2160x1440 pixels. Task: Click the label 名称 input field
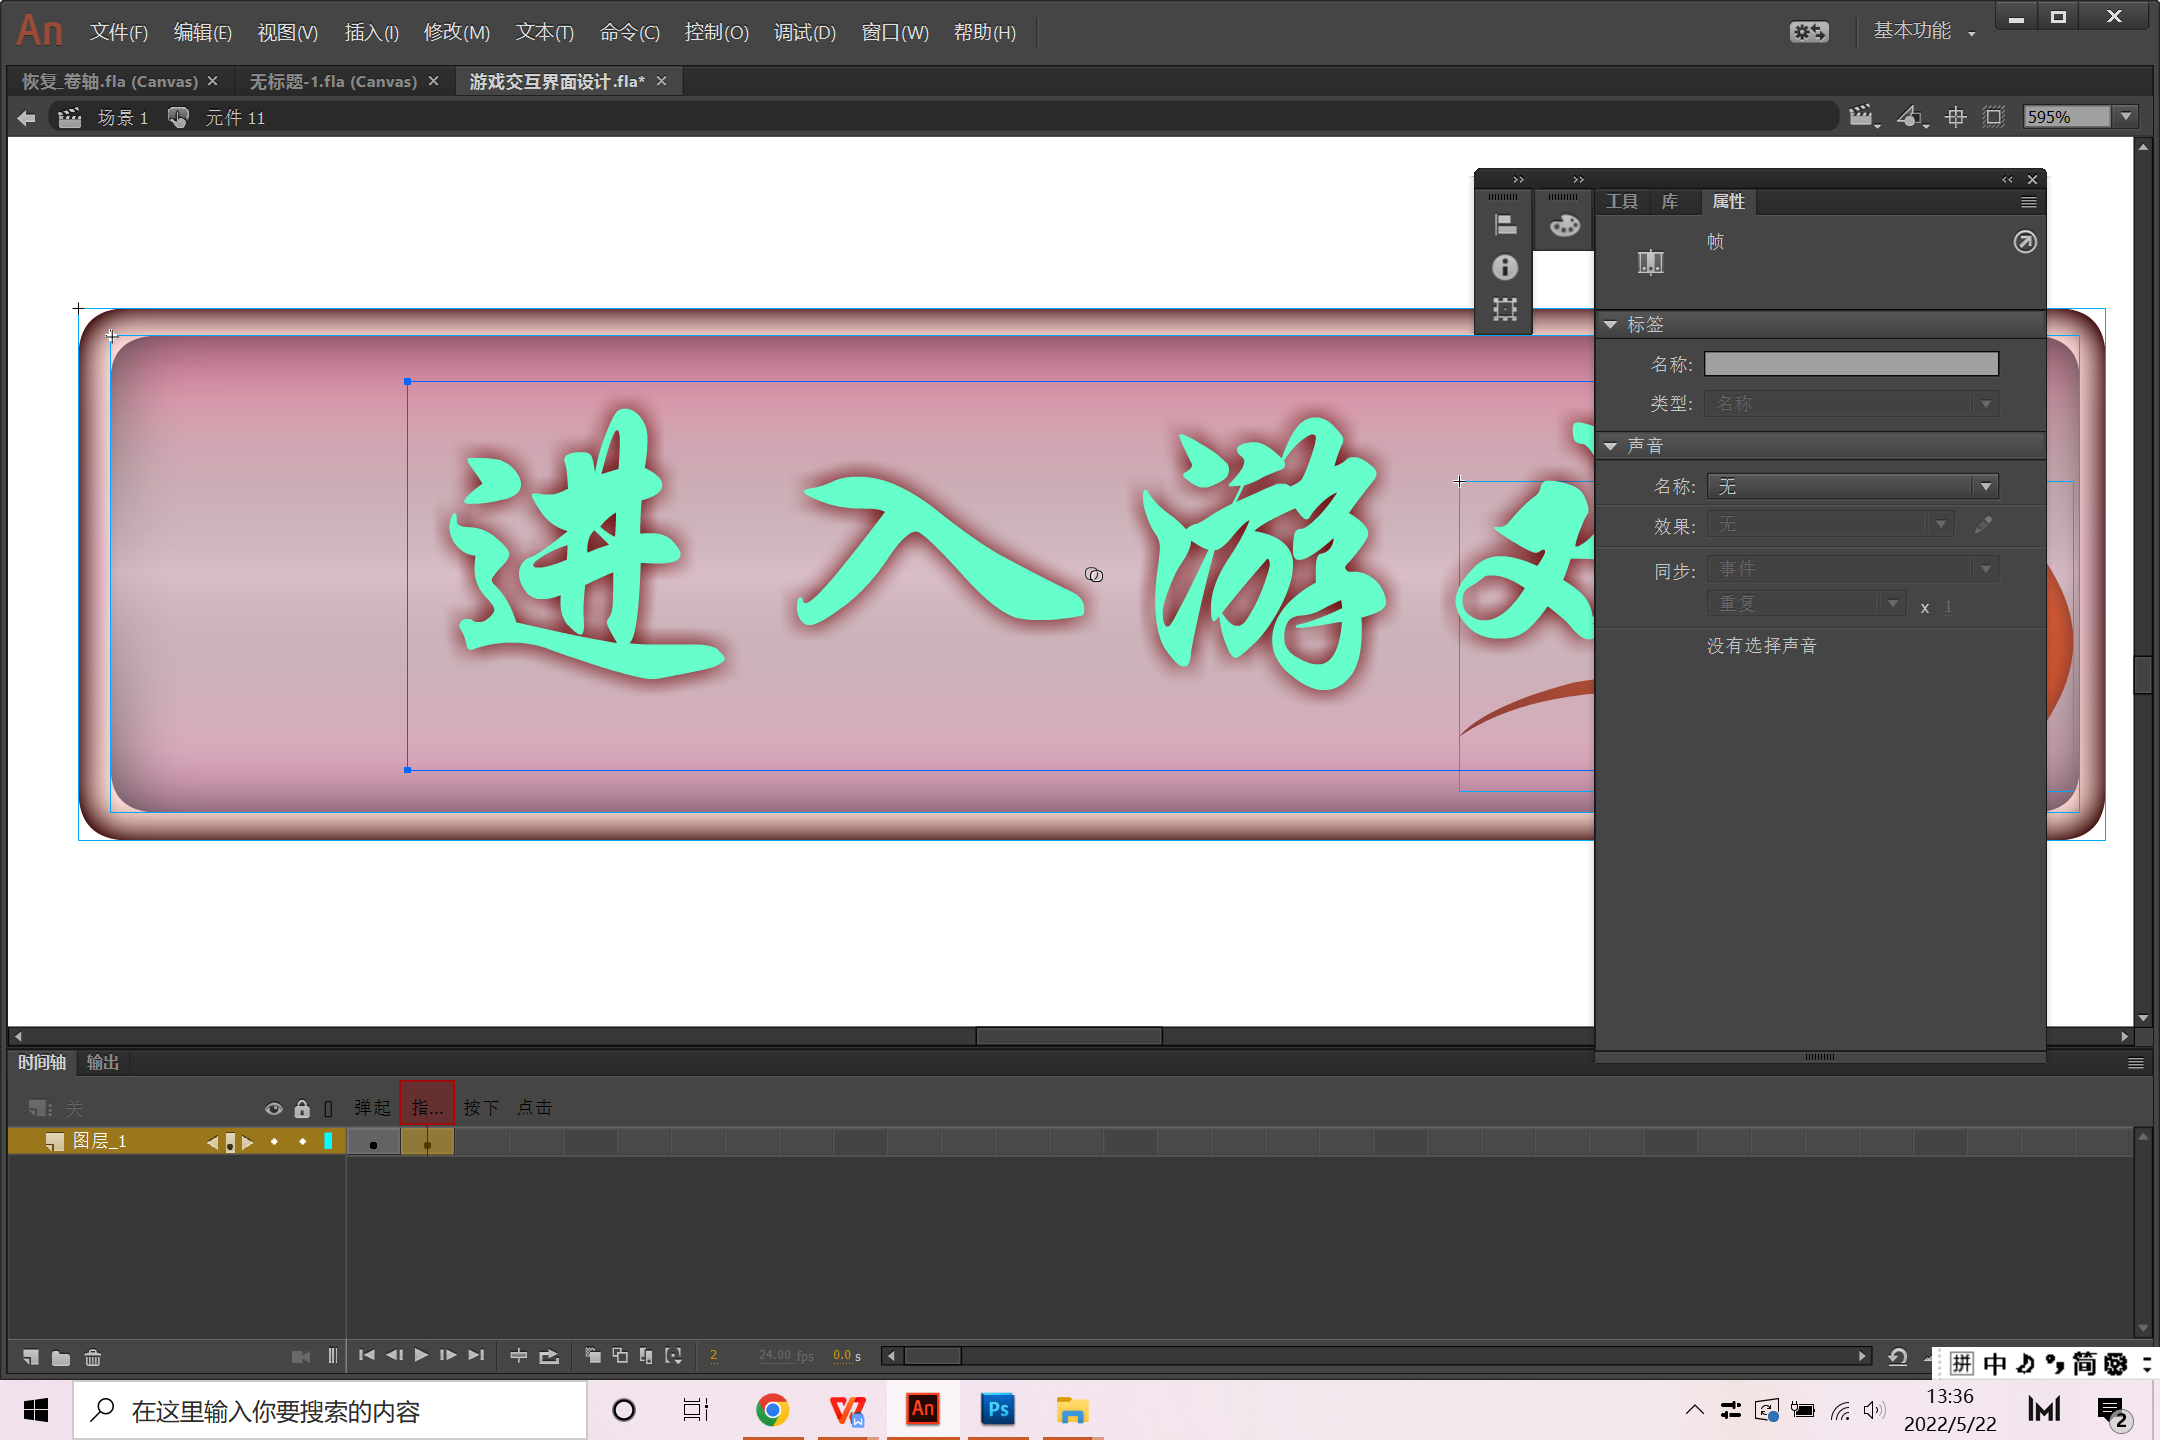(x=1851, y=364)
